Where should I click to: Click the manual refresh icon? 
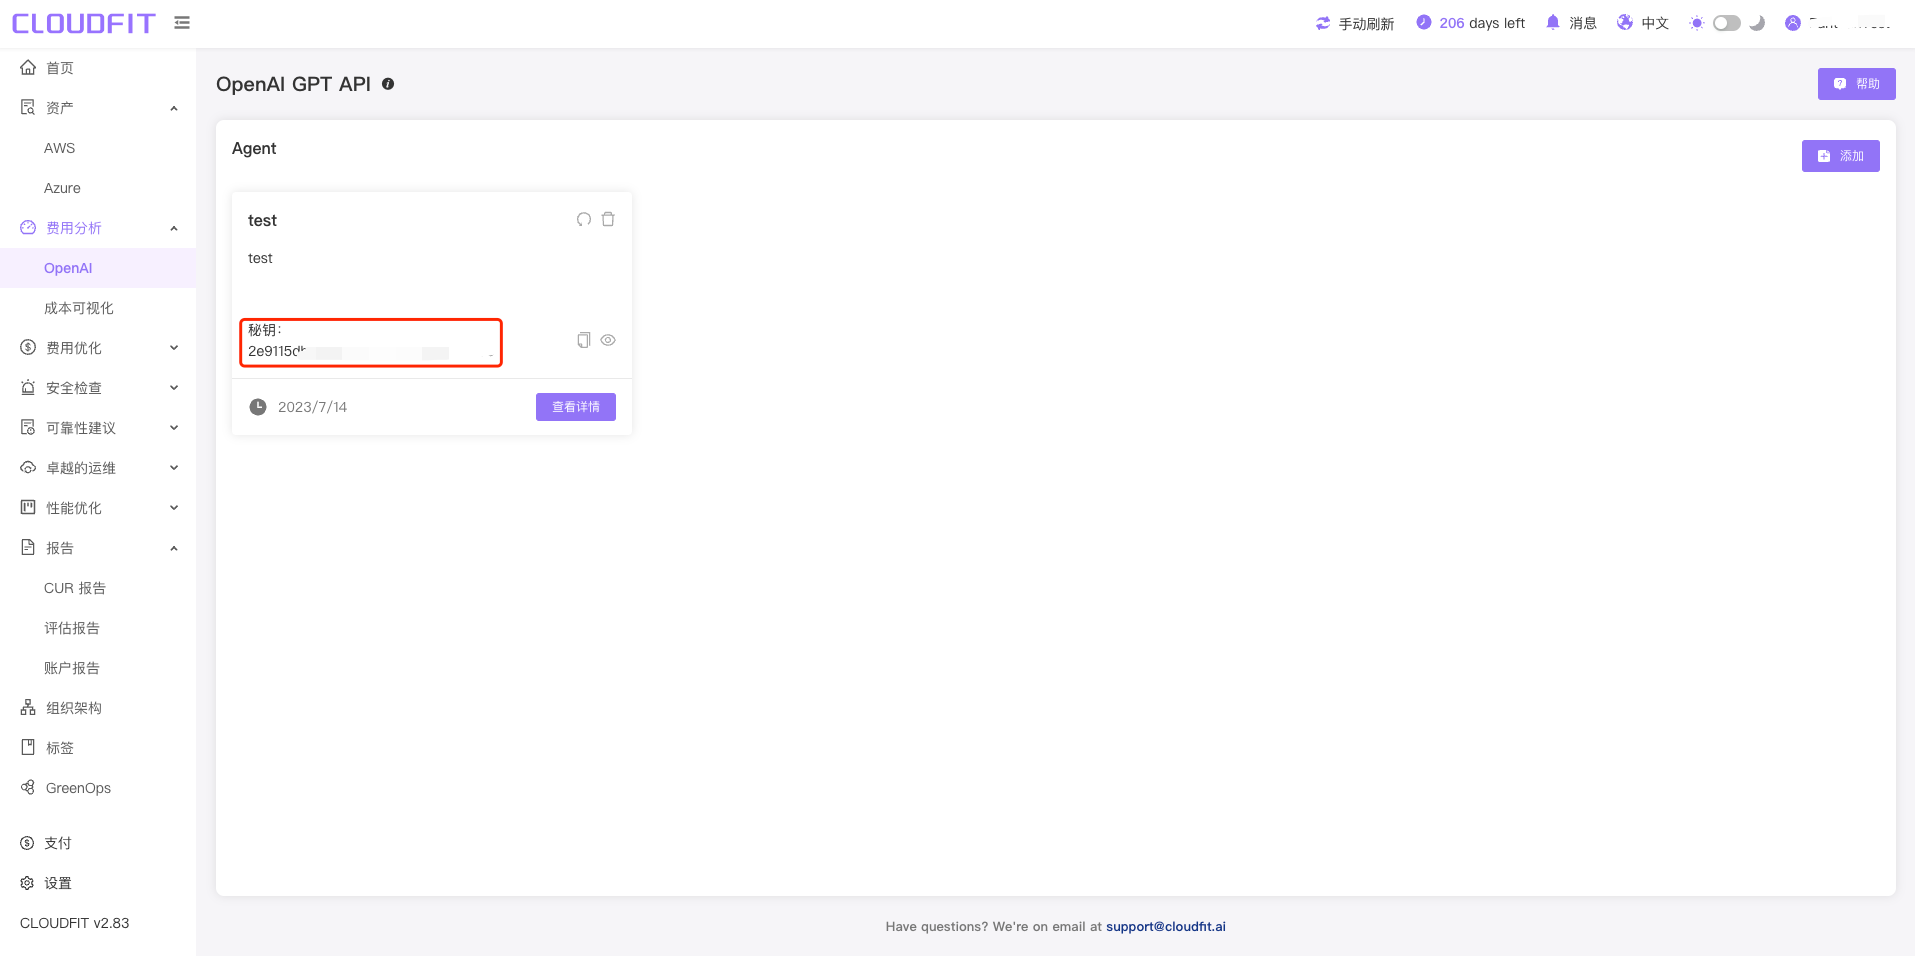[x=1323, y=23]
